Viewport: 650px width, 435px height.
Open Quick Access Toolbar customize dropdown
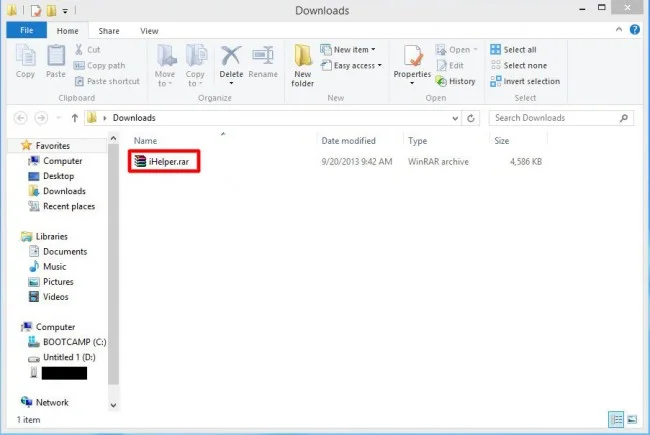[x=65, y=11]
